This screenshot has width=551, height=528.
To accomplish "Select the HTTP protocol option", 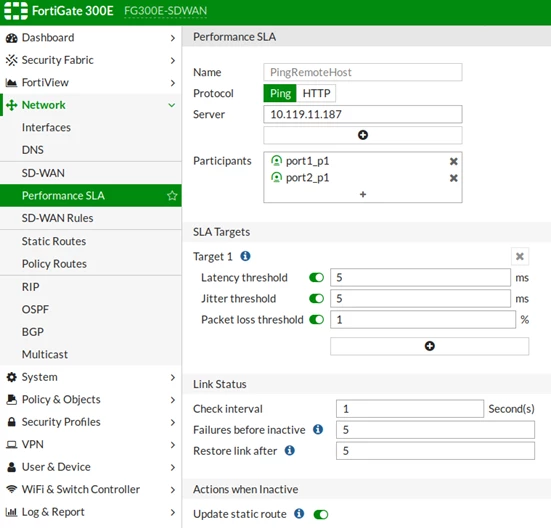I will 316,93.
